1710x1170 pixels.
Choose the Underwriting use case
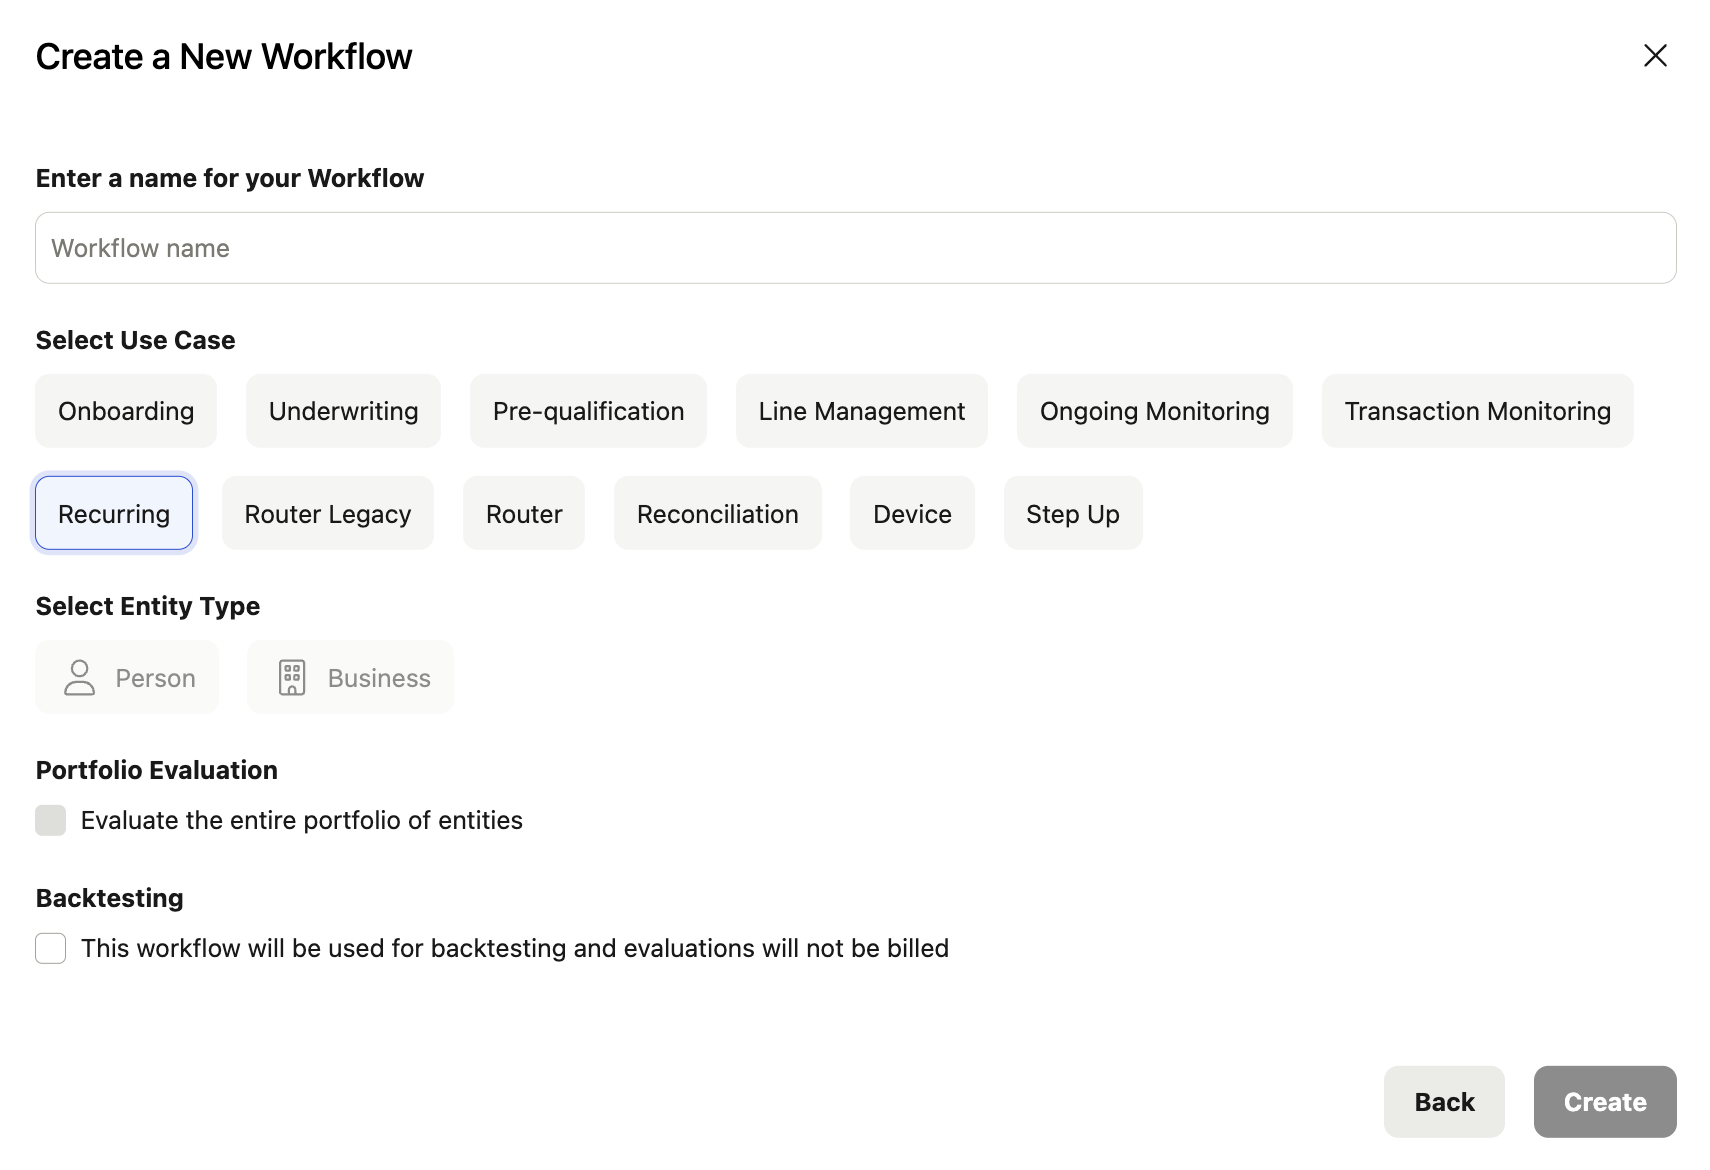pyautogui.click(x=343, y=411)
